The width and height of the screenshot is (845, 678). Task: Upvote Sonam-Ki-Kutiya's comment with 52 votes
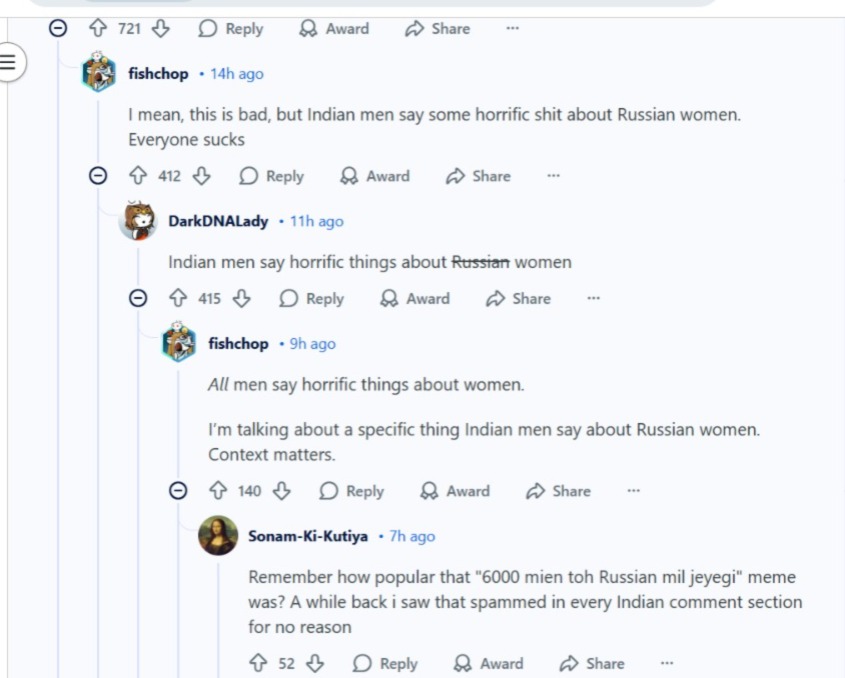click(x=258, y=663)
